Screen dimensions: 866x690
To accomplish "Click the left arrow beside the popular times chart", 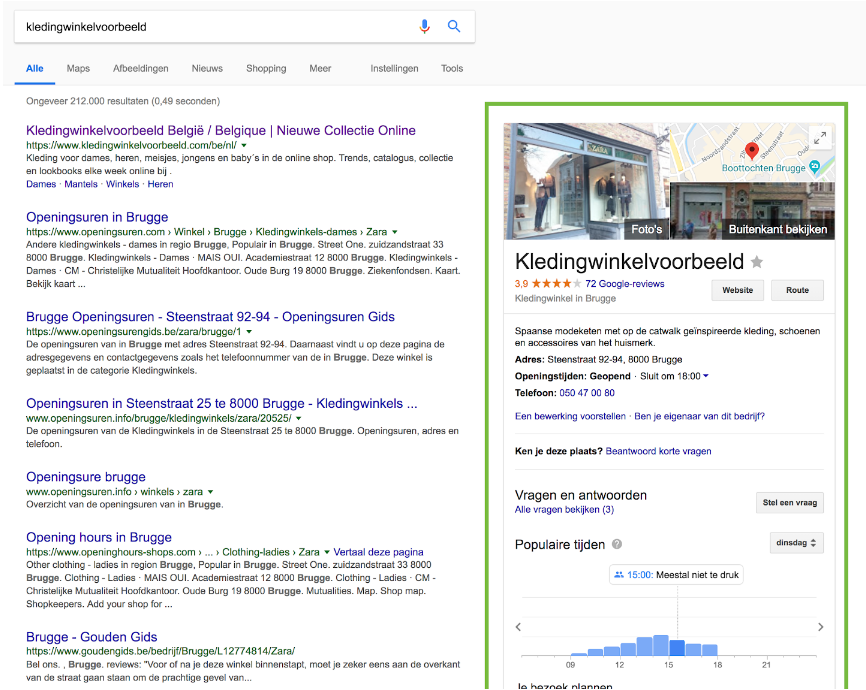I will coord(518,626).
